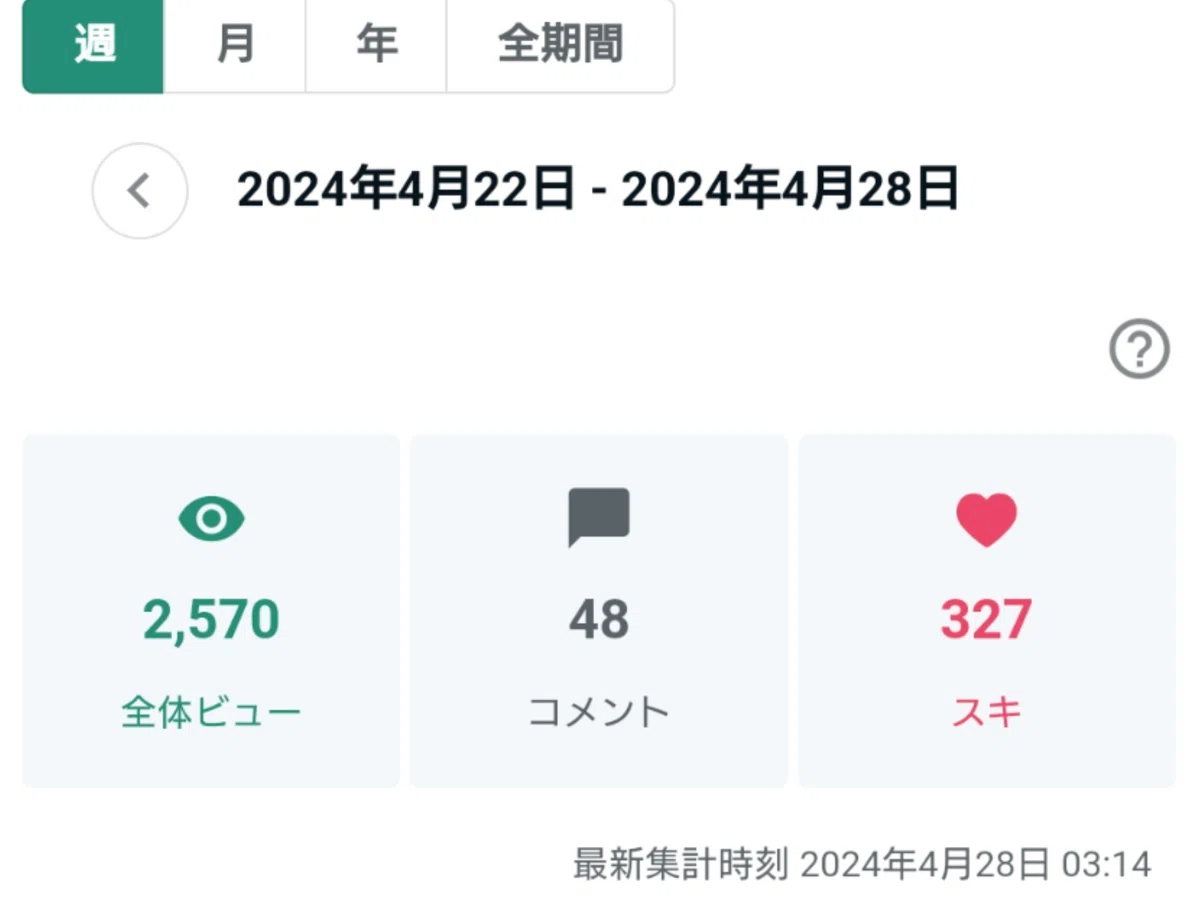
Task: Click the スキ label text
Action: tap(986, 713)
